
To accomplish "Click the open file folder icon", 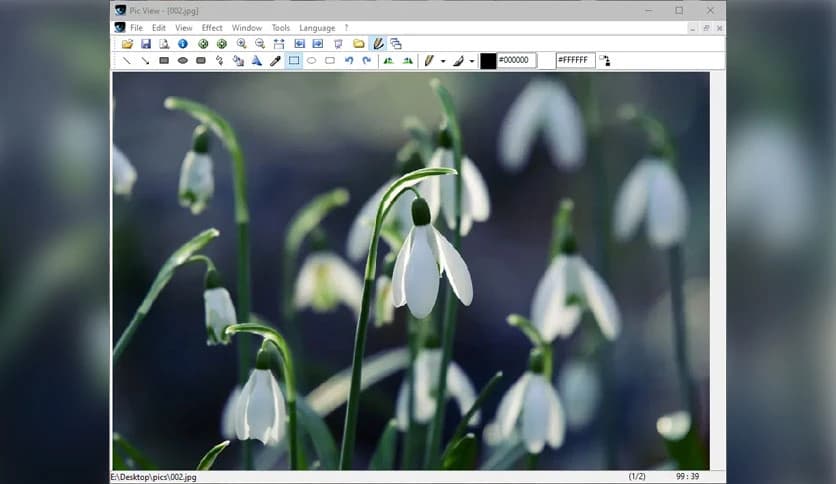I will pos(127,44).
